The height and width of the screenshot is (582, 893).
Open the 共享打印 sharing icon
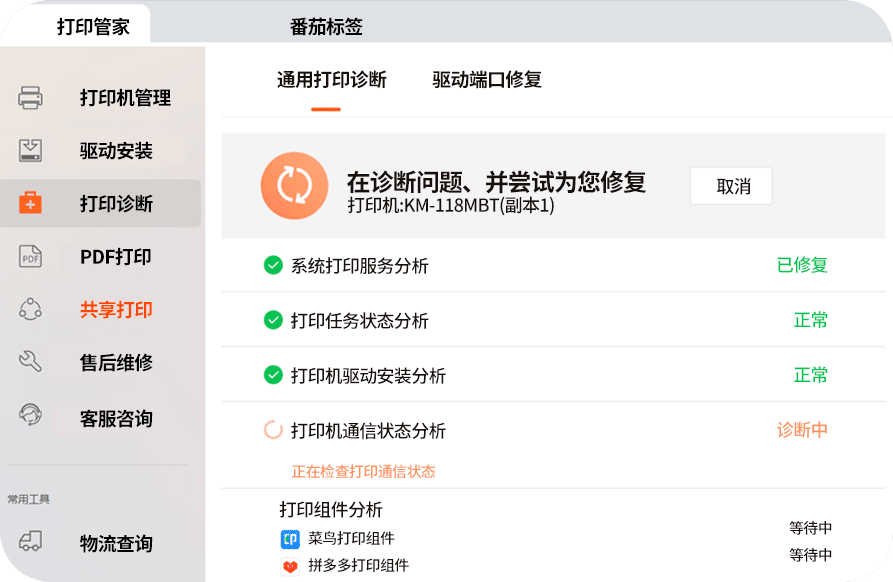[x=30, y=310]
